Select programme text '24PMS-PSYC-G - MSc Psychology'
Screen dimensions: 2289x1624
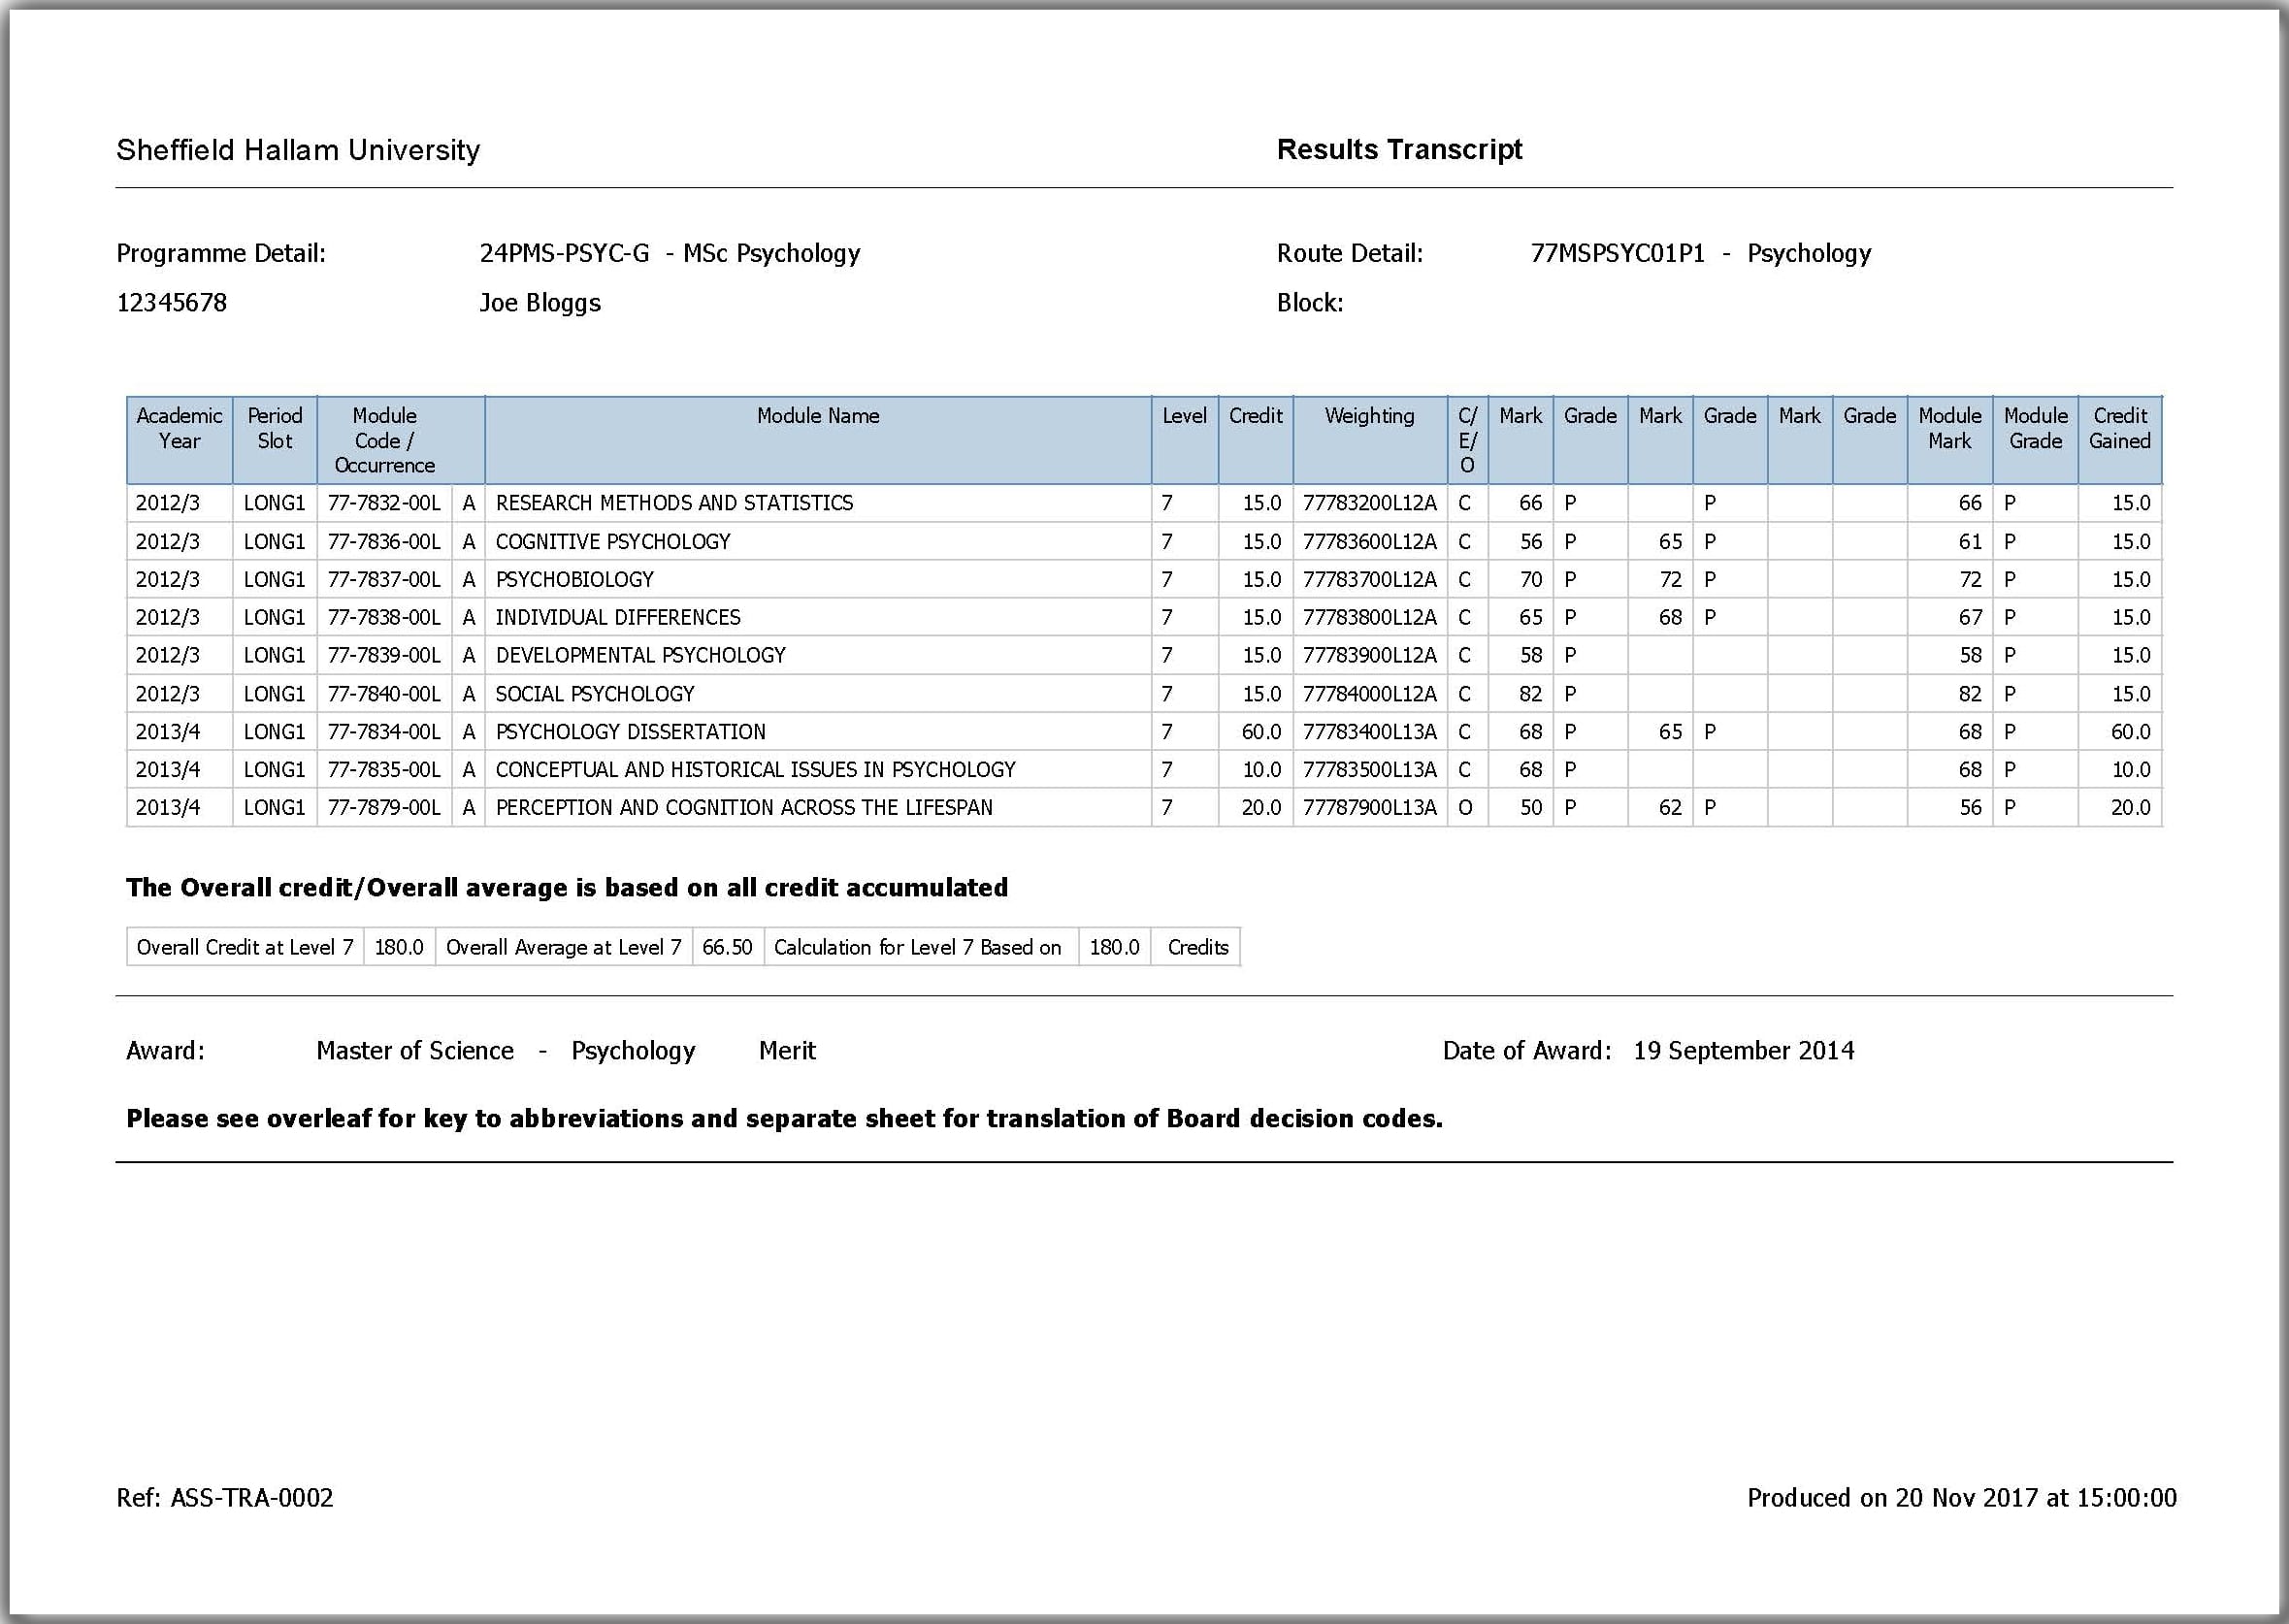point(669,253)
